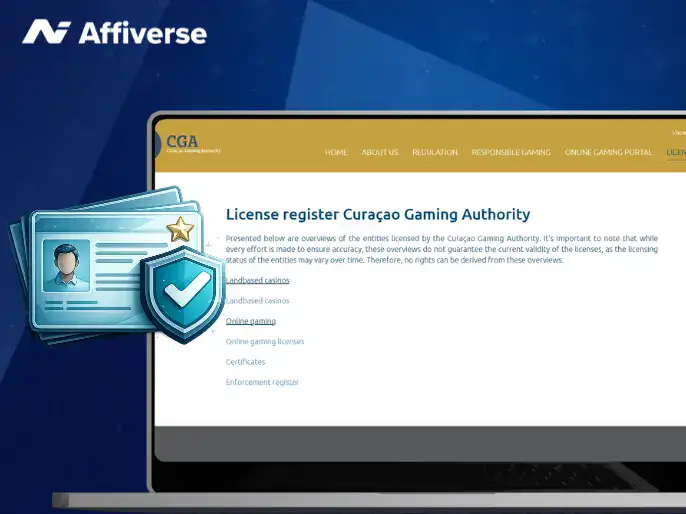Click the shield checkmark graphic
Viewport: 686px width, 514px height.
pos(183,294)
